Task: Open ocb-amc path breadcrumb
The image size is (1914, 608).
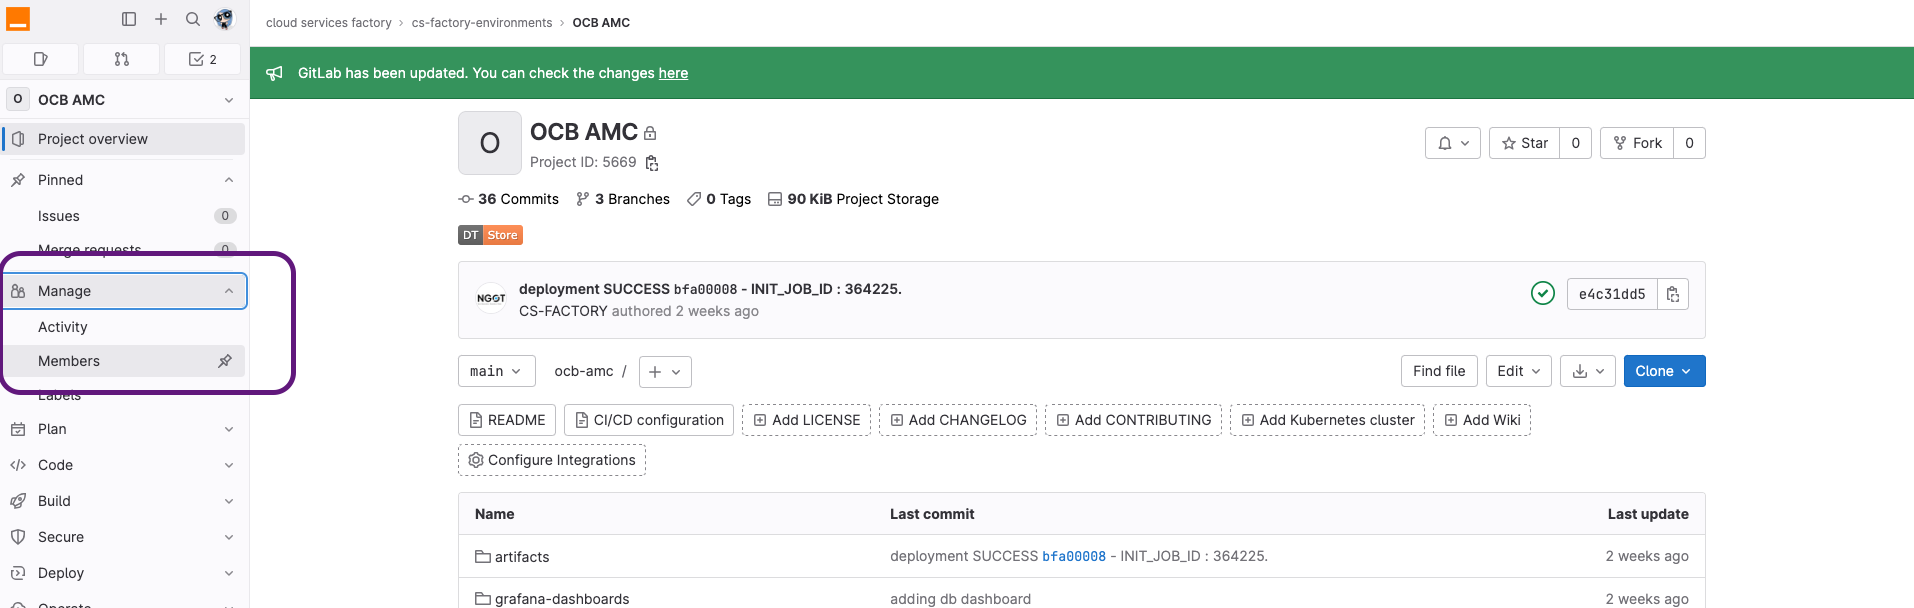Action: click(x=584, y=371)
